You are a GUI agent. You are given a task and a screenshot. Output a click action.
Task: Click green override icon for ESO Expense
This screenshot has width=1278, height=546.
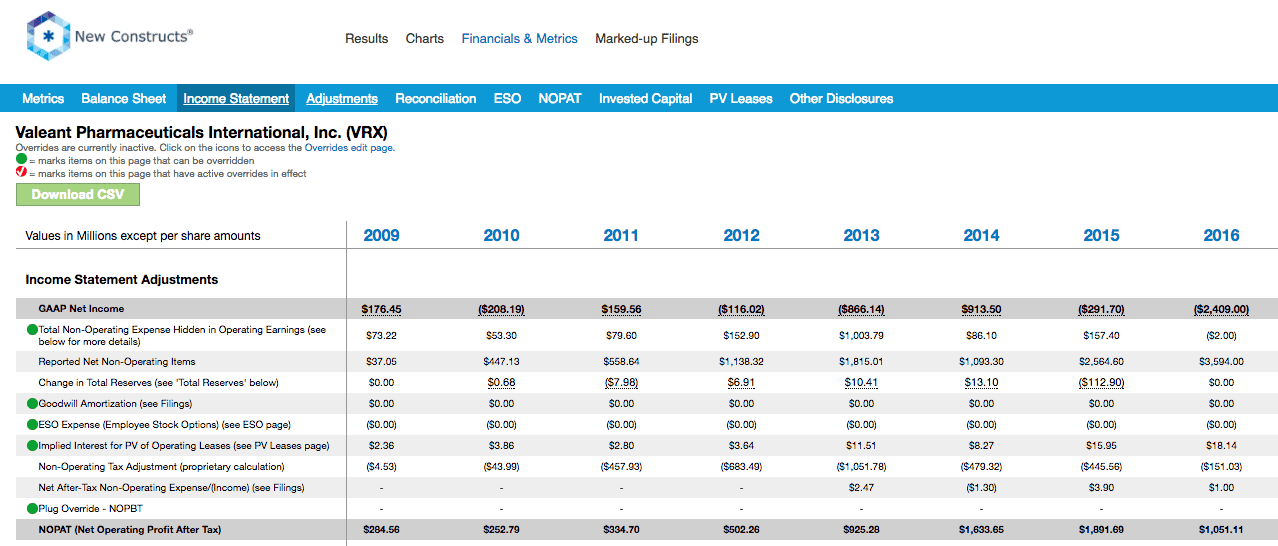click(x=33, y=424)
